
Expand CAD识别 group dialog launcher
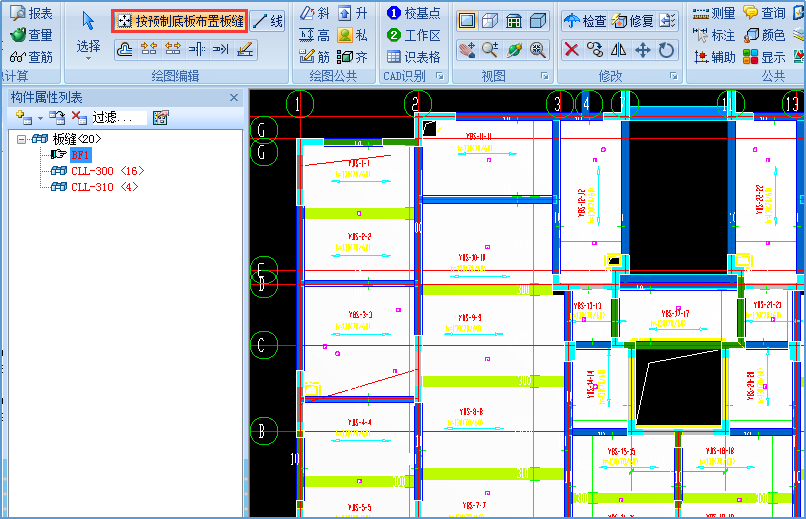click(440, 76)
